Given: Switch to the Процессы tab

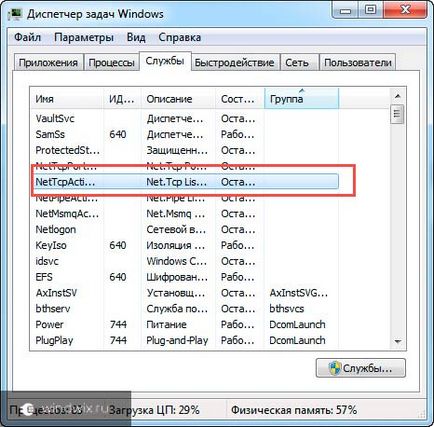Looking at the screenshot, I should [x=111, y=63].
